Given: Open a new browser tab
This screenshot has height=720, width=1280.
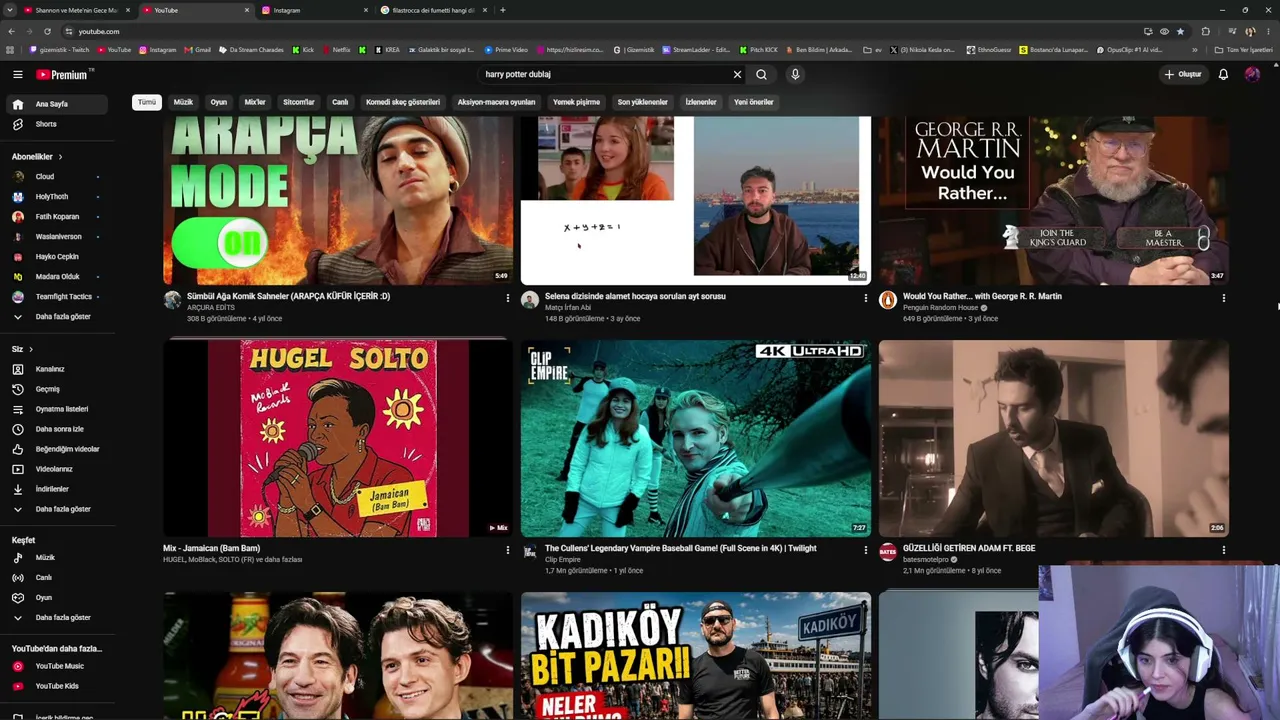Looking at the screenshot, I should pyautogui.click(x=502, y=10).
